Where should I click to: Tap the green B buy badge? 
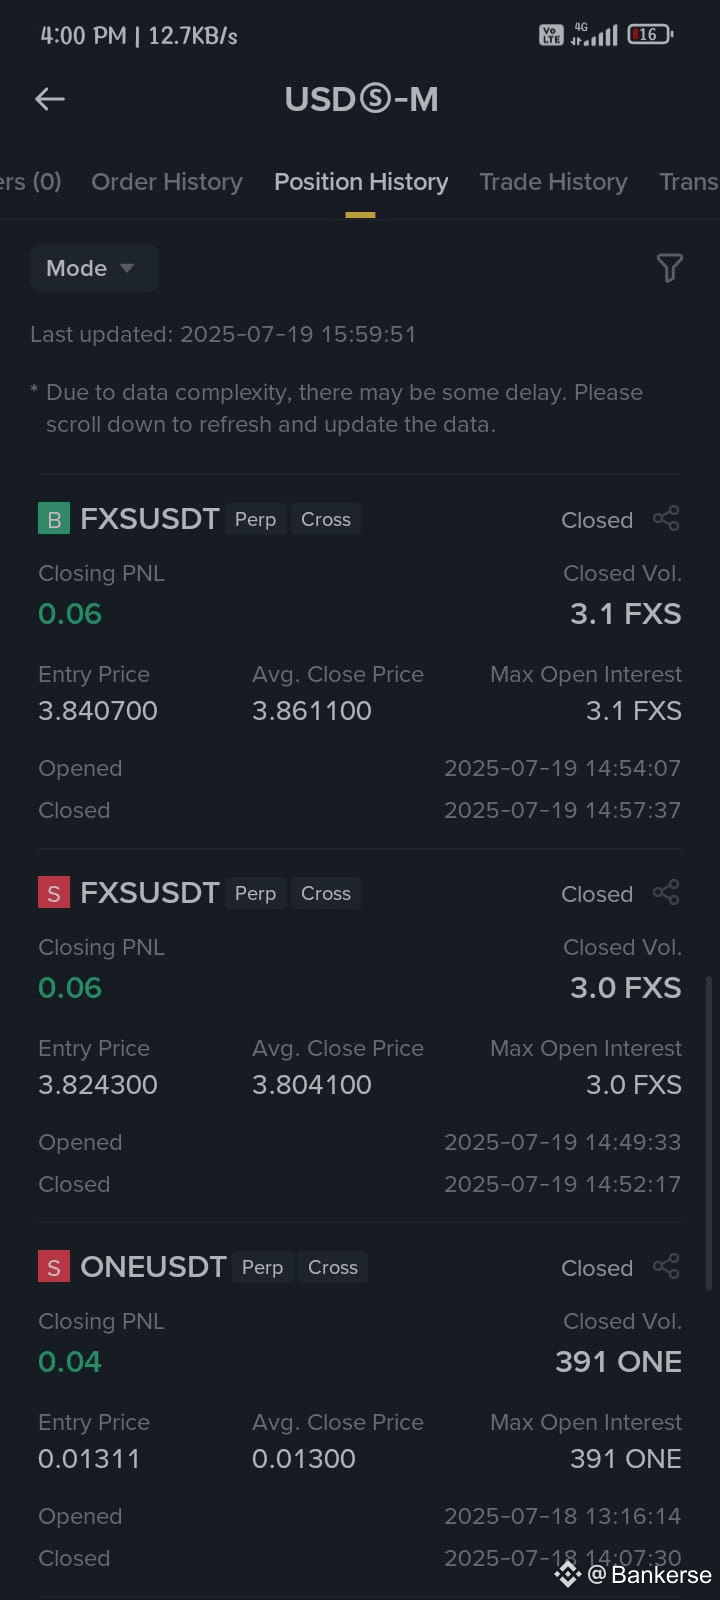[54, 519]
